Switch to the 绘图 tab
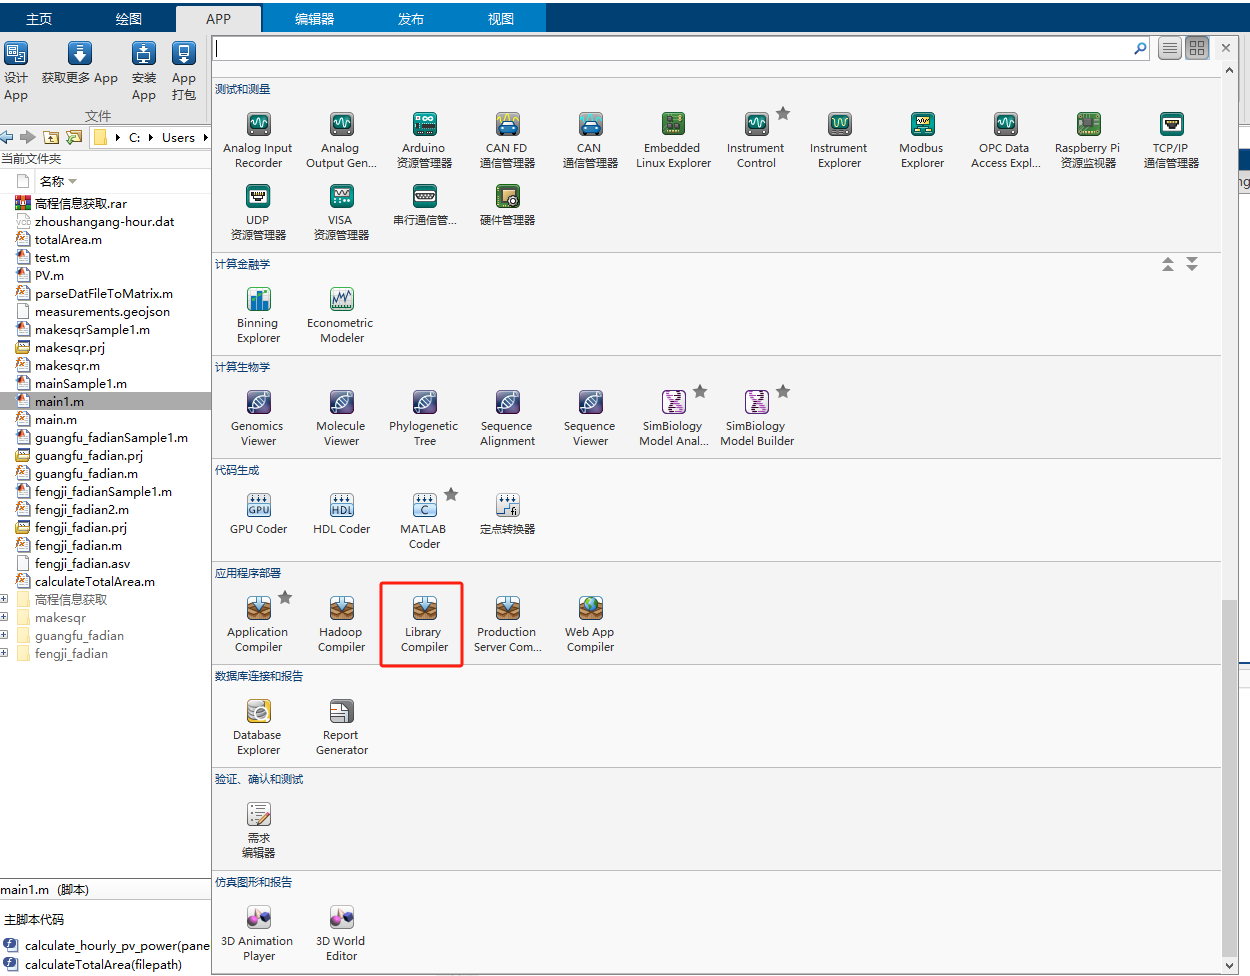 point(129,19)
